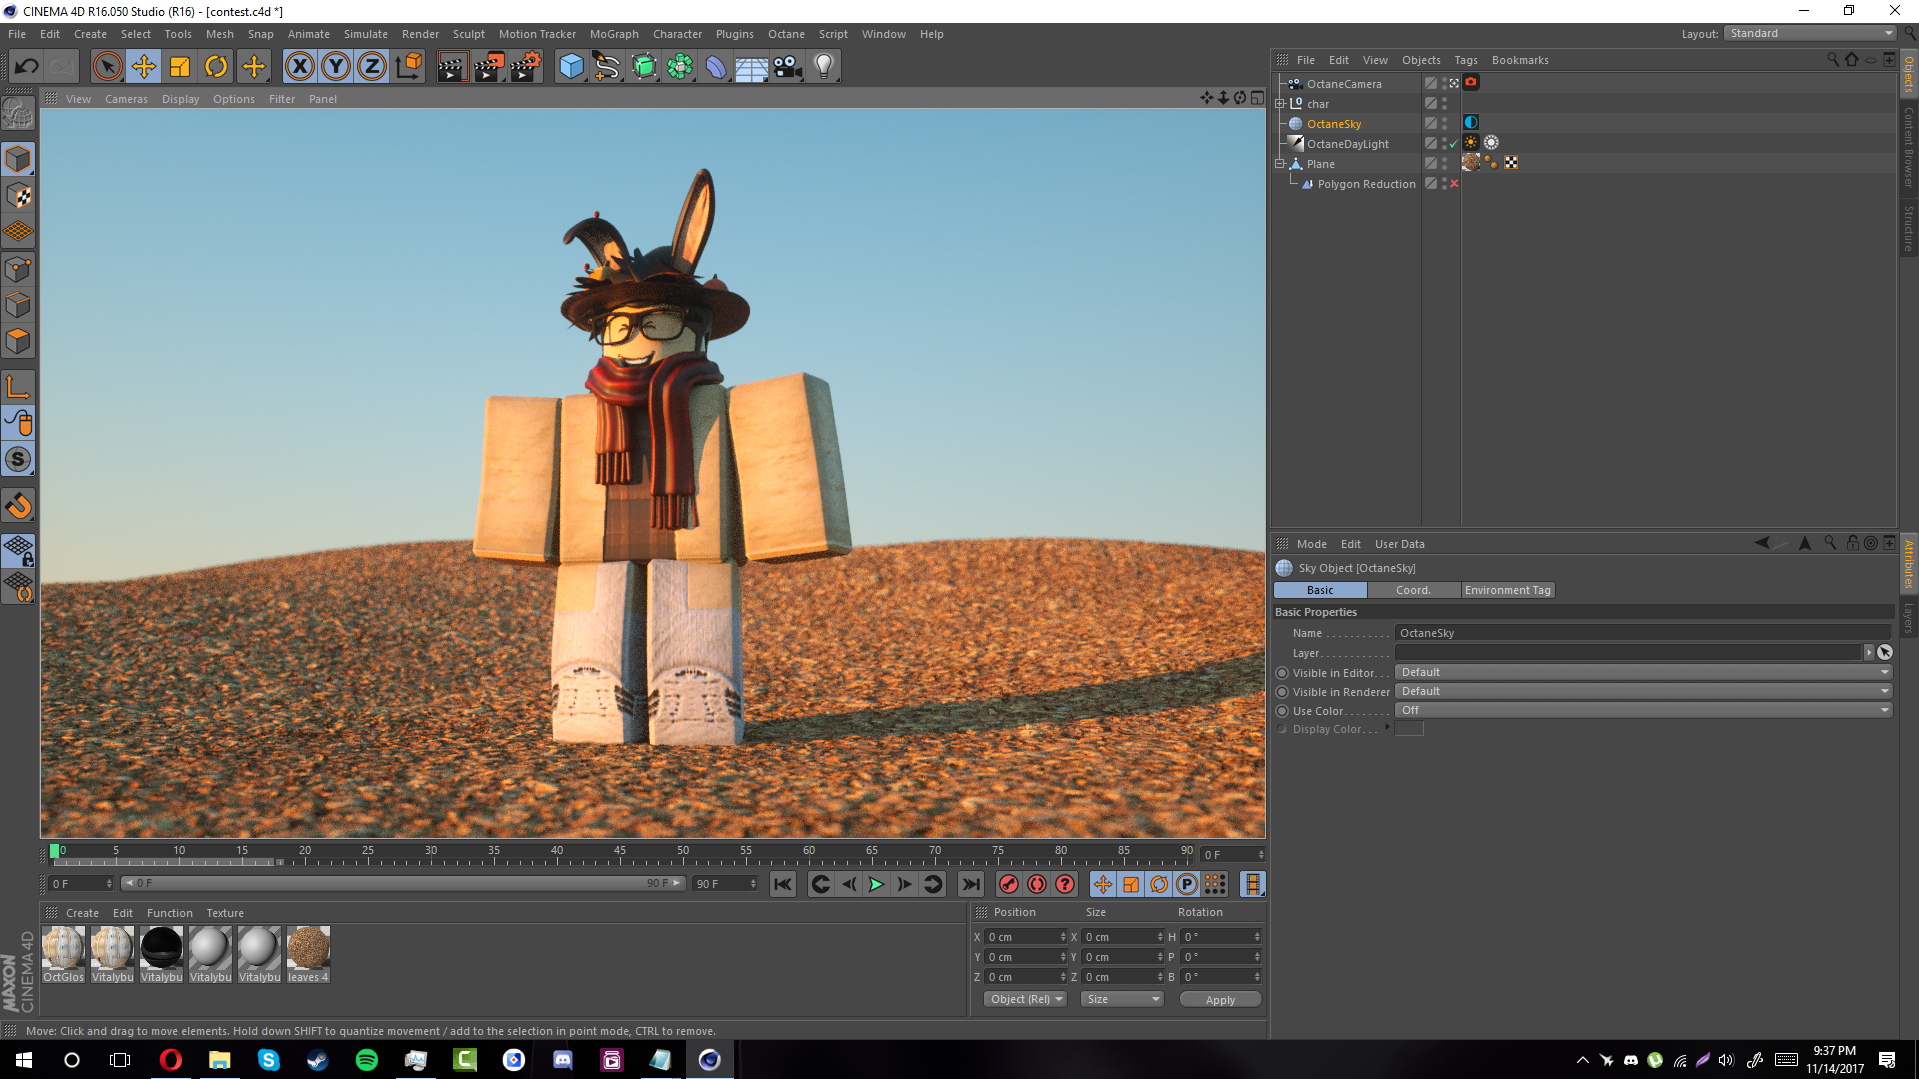Click OctaneCamera's red camera tag
This screenshot has height=1079, width=1919.
click(x=1471, y=83)
